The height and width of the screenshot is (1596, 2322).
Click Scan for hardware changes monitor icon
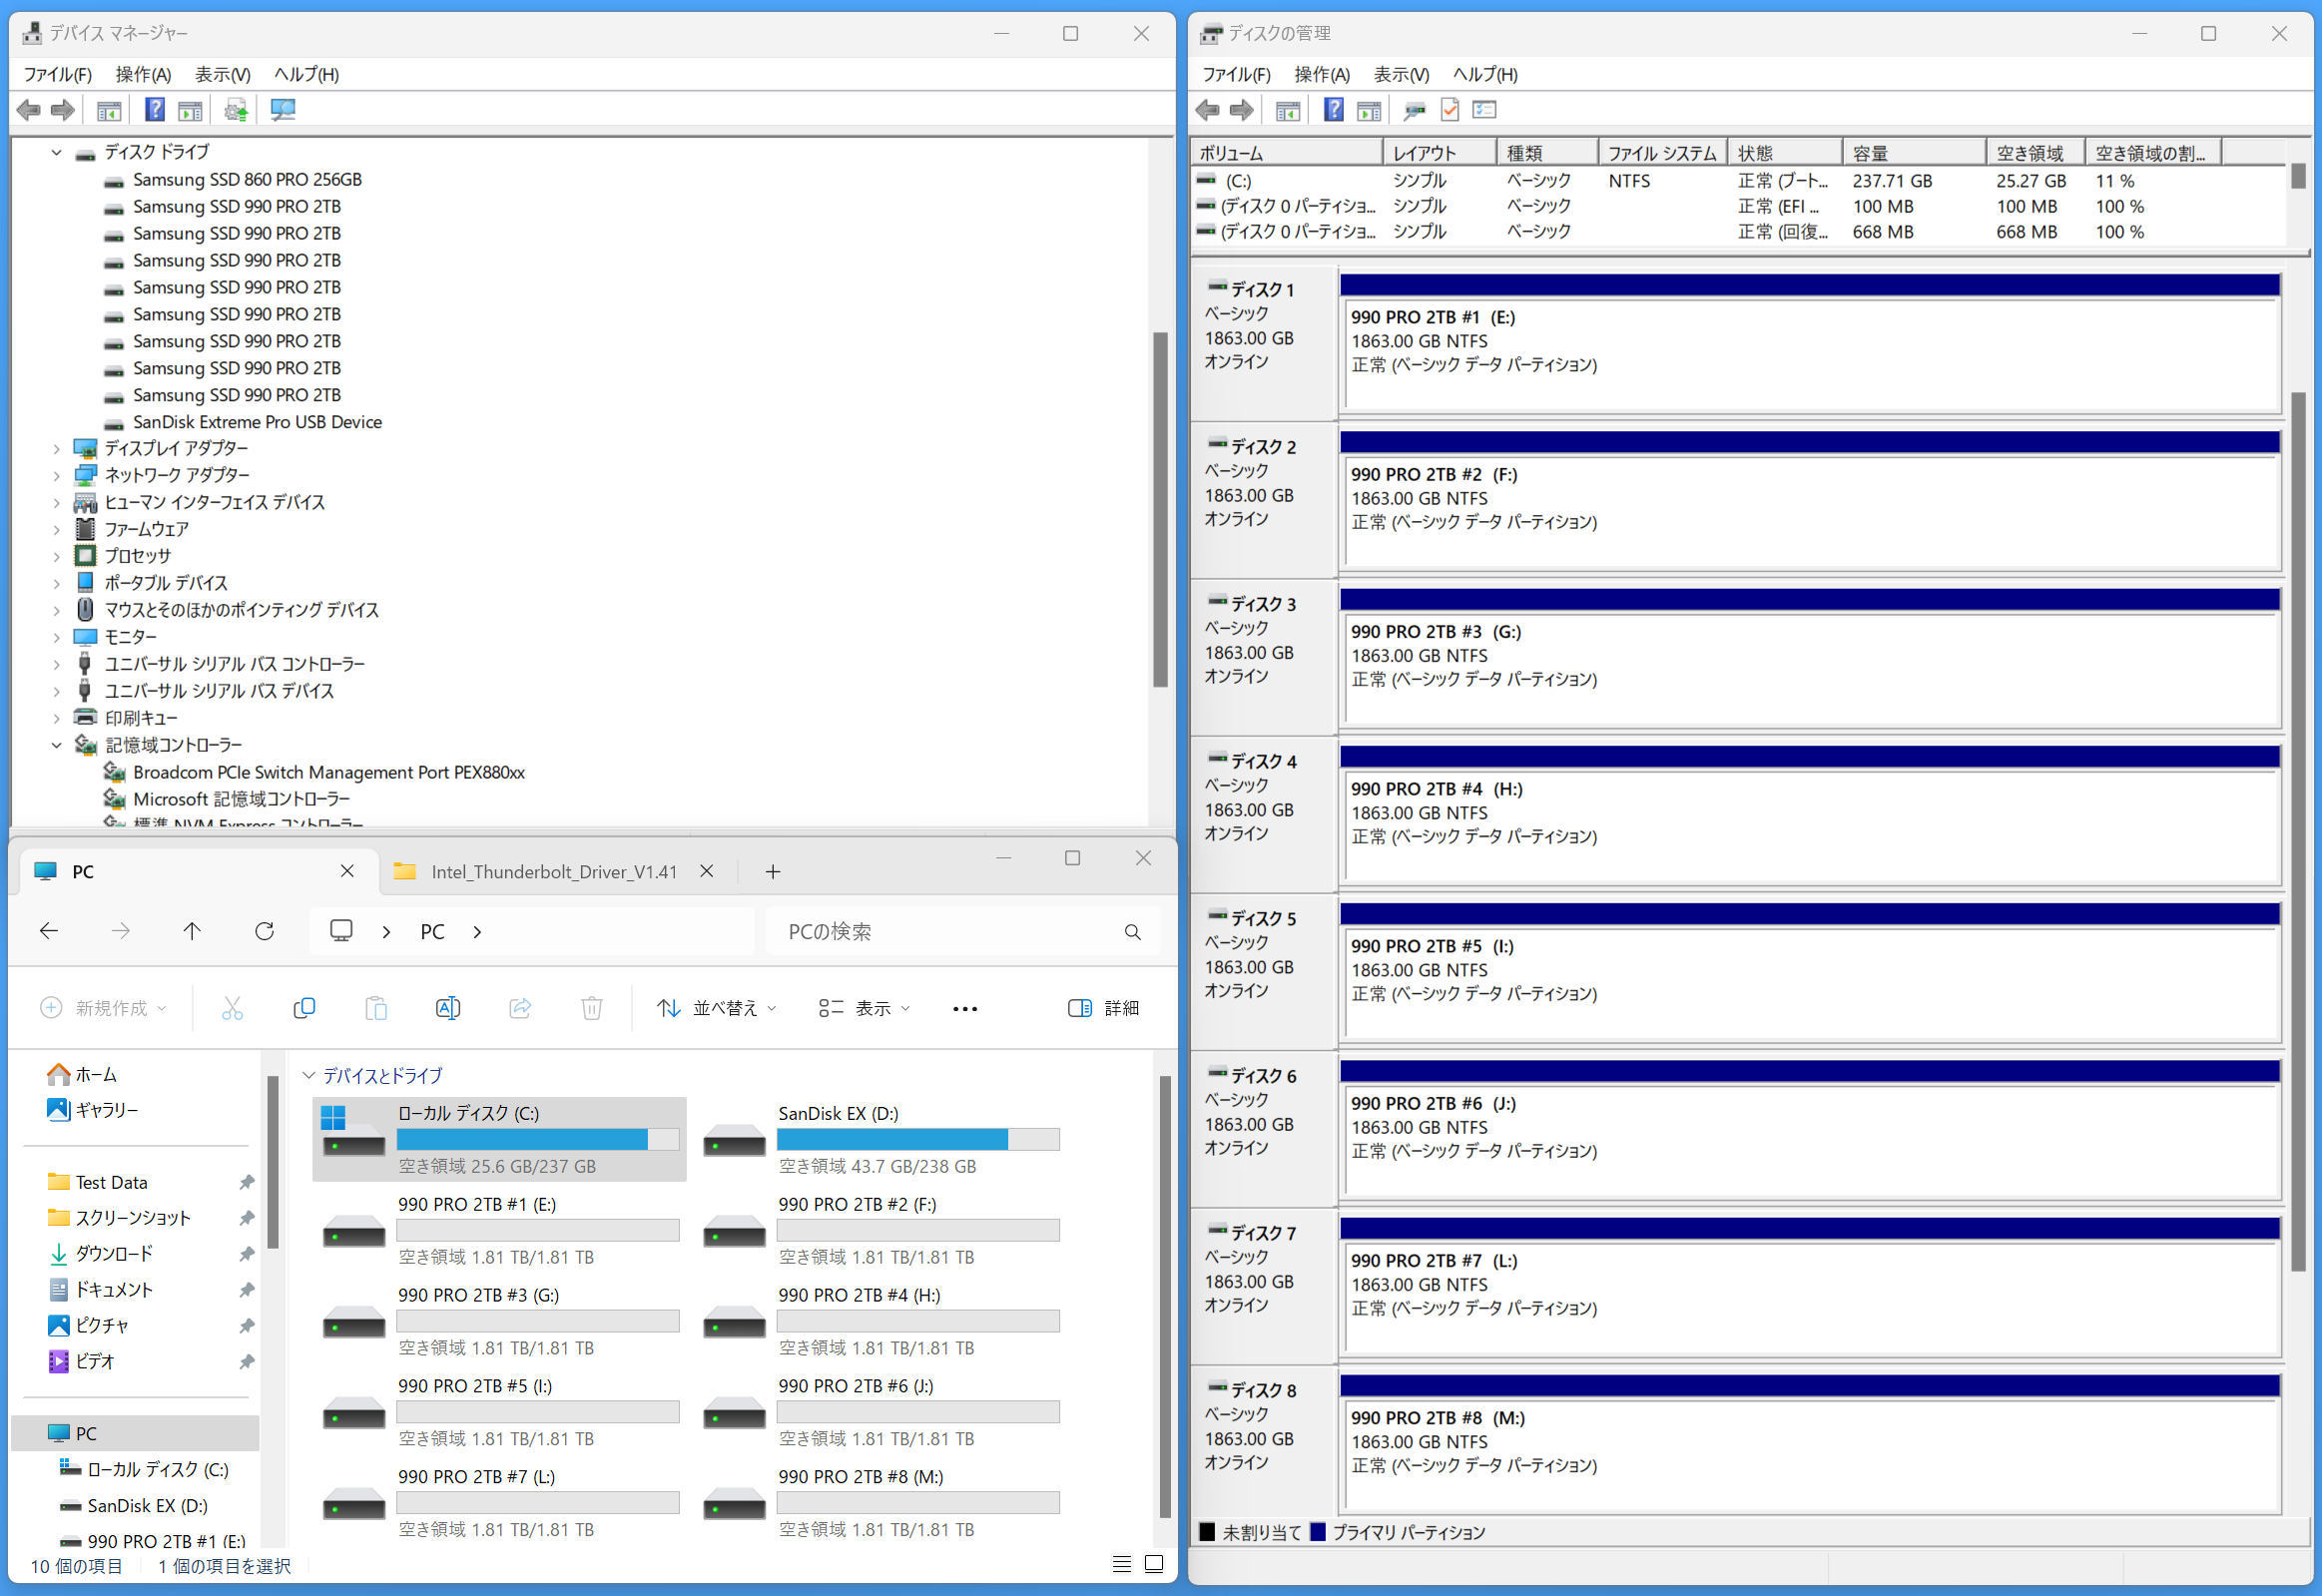[x=283, y=110]
